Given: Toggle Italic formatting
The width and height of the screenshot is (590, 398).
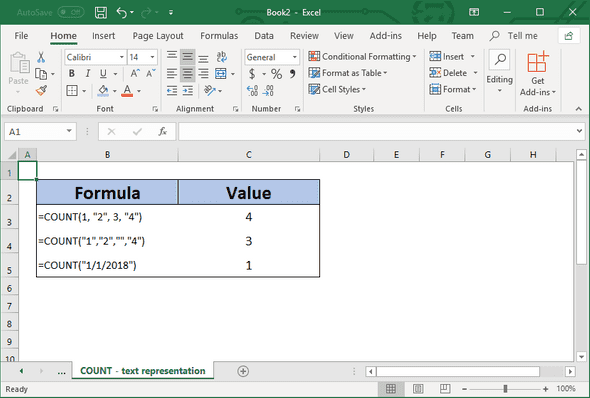Looking at the screenshot, I should [x=87, y=74].
